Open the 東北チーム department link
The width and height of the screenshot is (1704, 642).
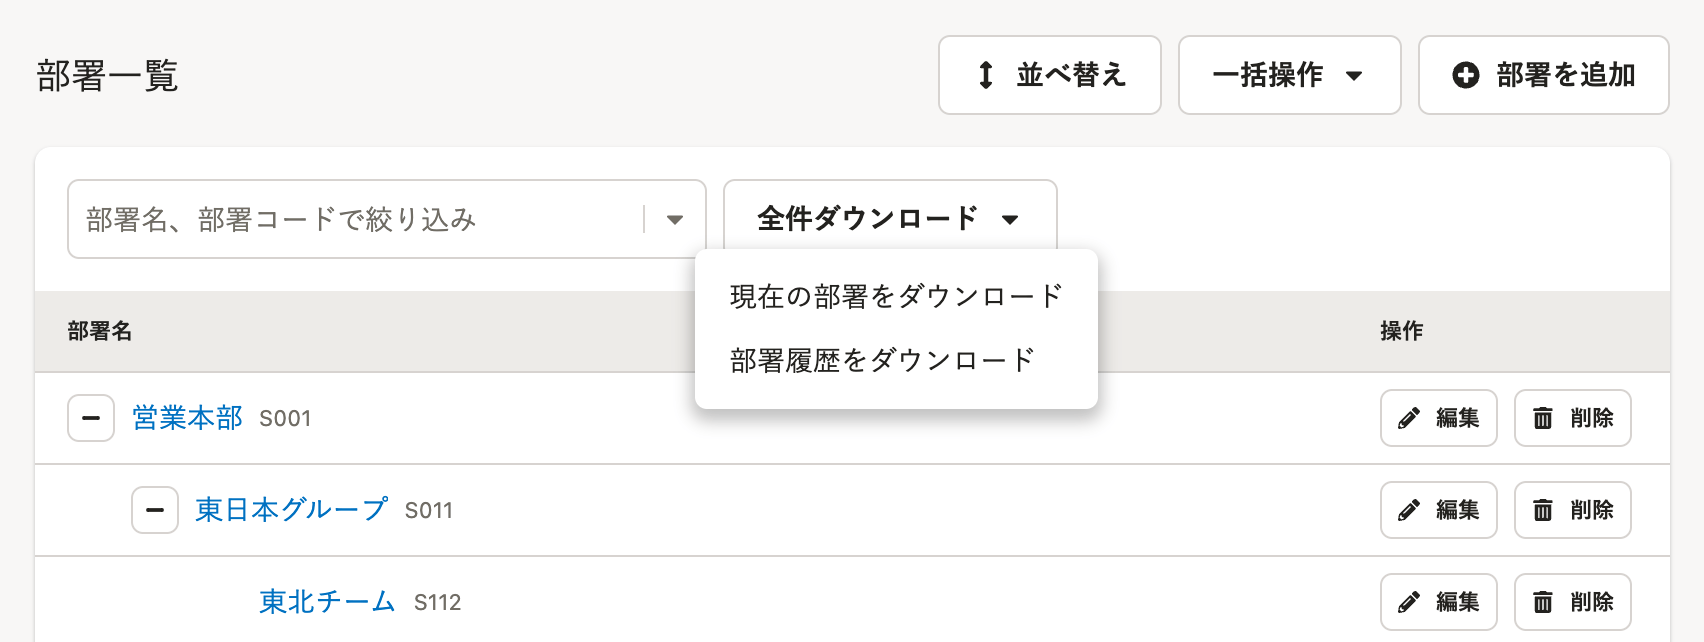[328, 602]
